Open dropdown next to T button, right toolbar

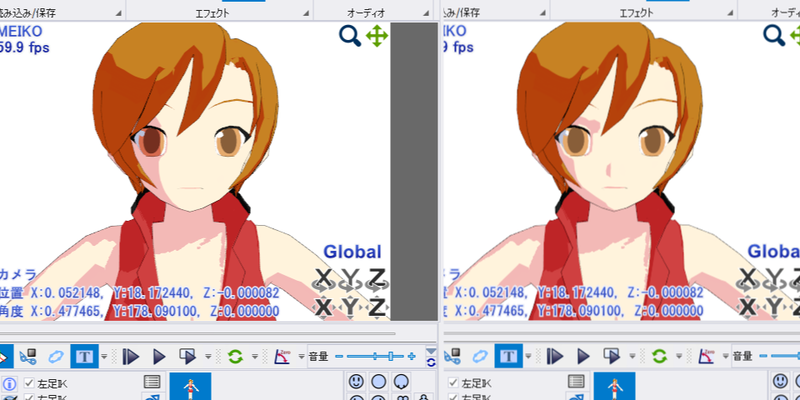pos(529,356)
